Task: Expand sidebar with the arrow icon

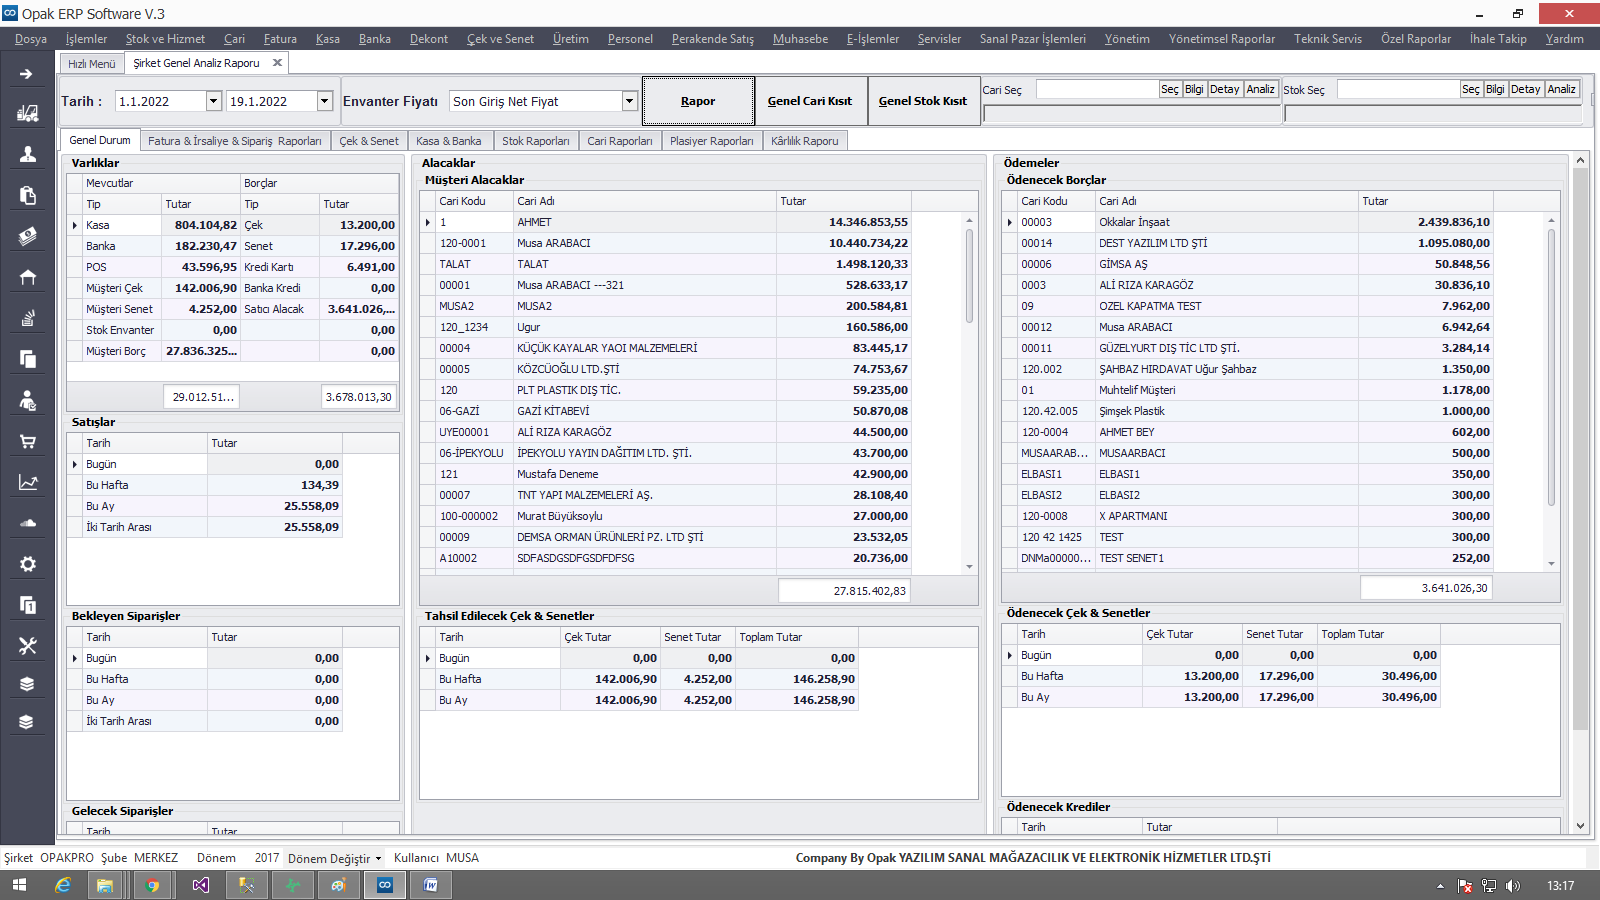Action: [27, 74]
